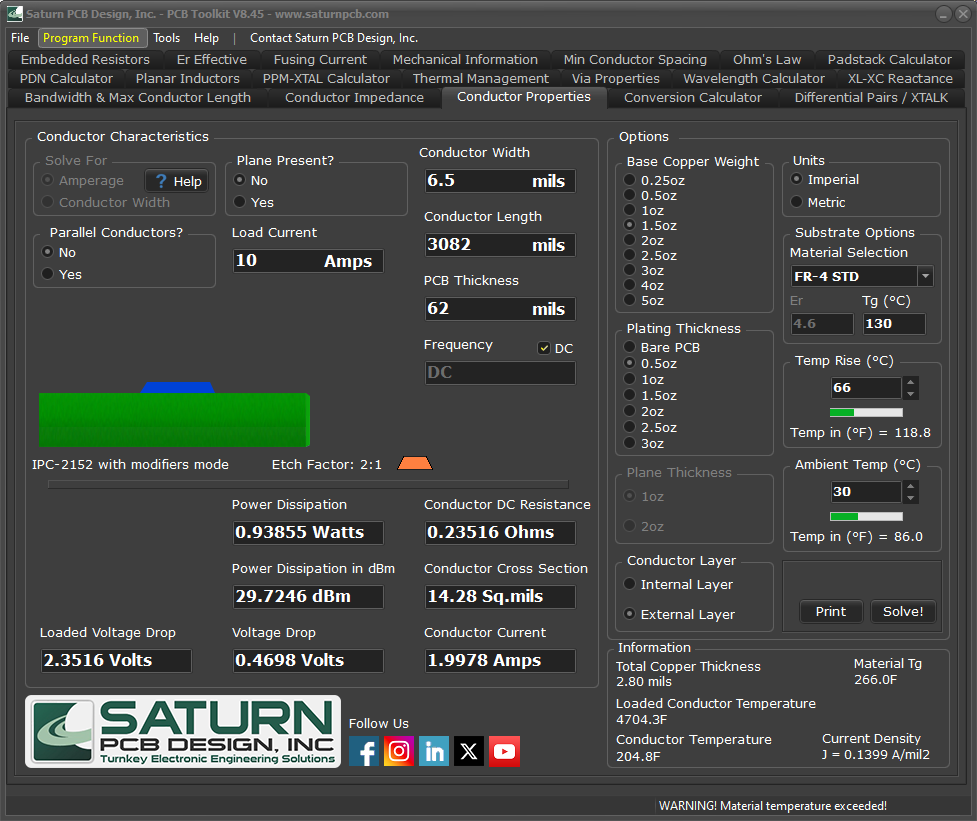Select Plane Present No option
Screen dimensions: 977x821
pos(250,180)
